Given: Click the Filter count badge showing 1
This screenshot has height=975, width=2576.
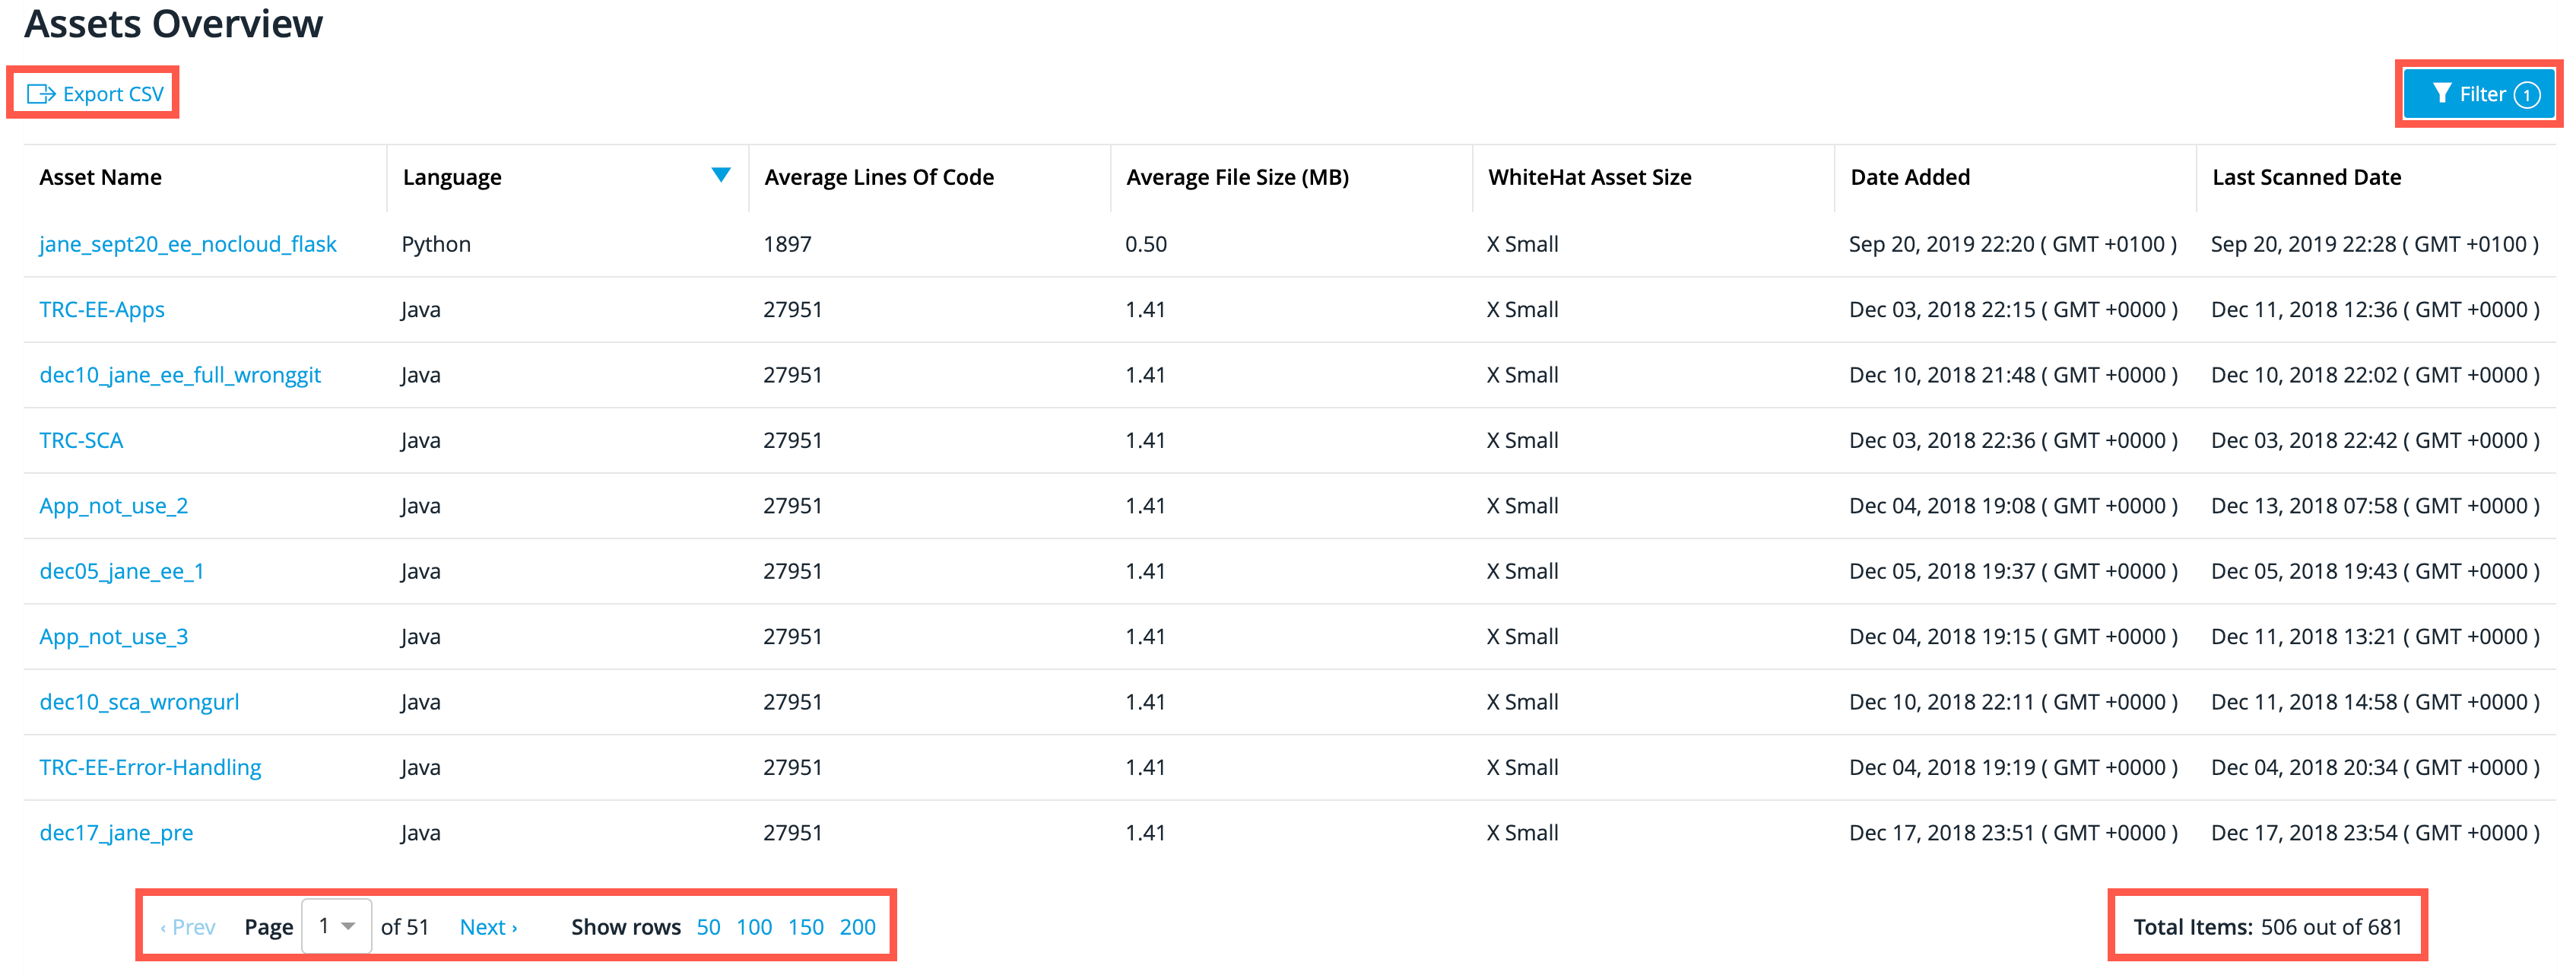Looking at the screenshot, I should click(x=2527, y=95).
